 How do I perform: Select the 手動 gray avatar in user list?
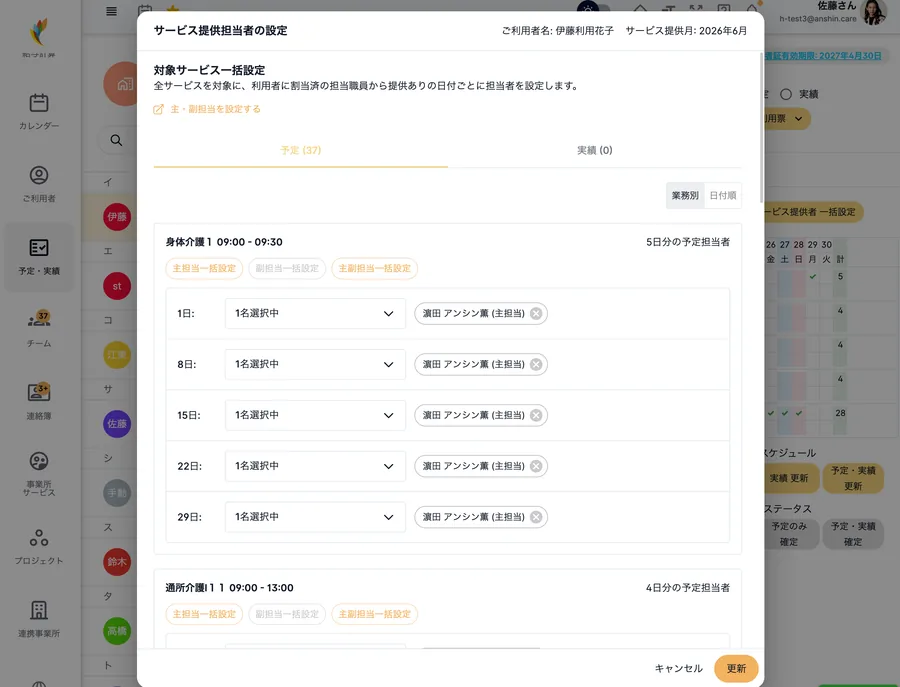click(117, 493)
